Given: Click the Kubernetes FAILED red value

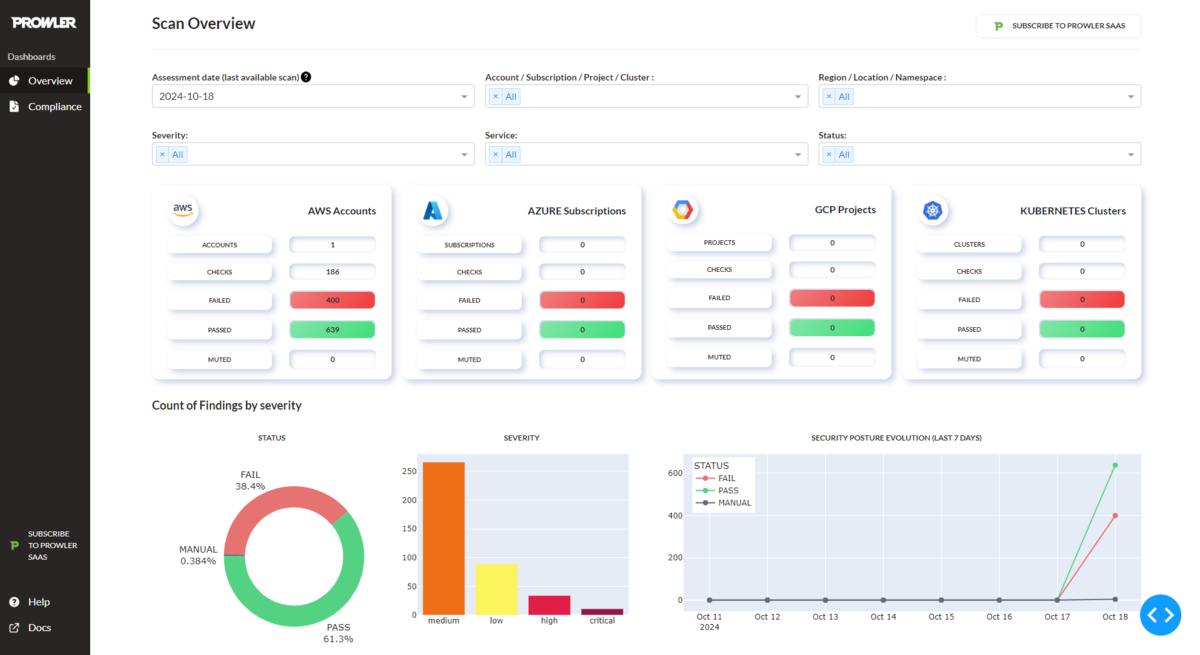Looking at the screenshot, I should [x=1082, y=300].
